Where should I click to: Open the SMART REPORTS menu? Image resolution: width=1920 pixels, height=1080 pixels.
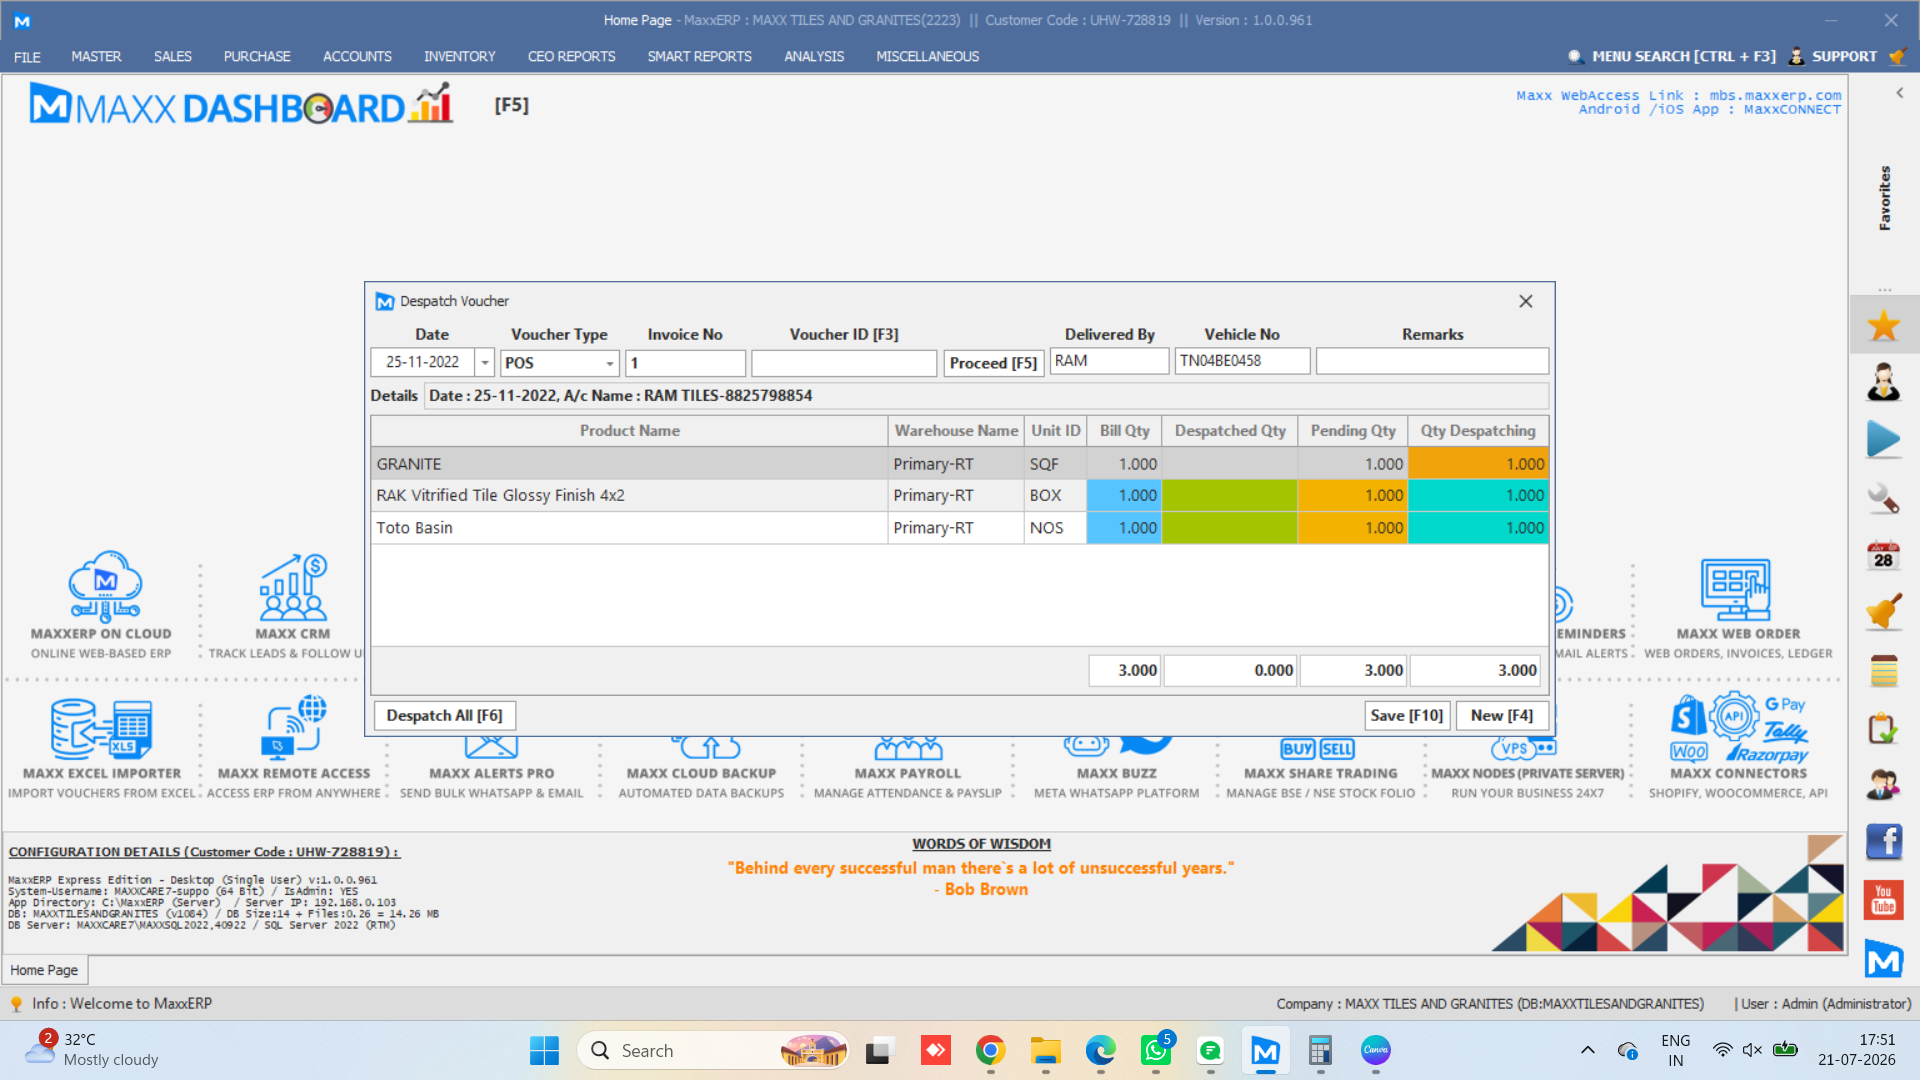(x=699, y=57)
